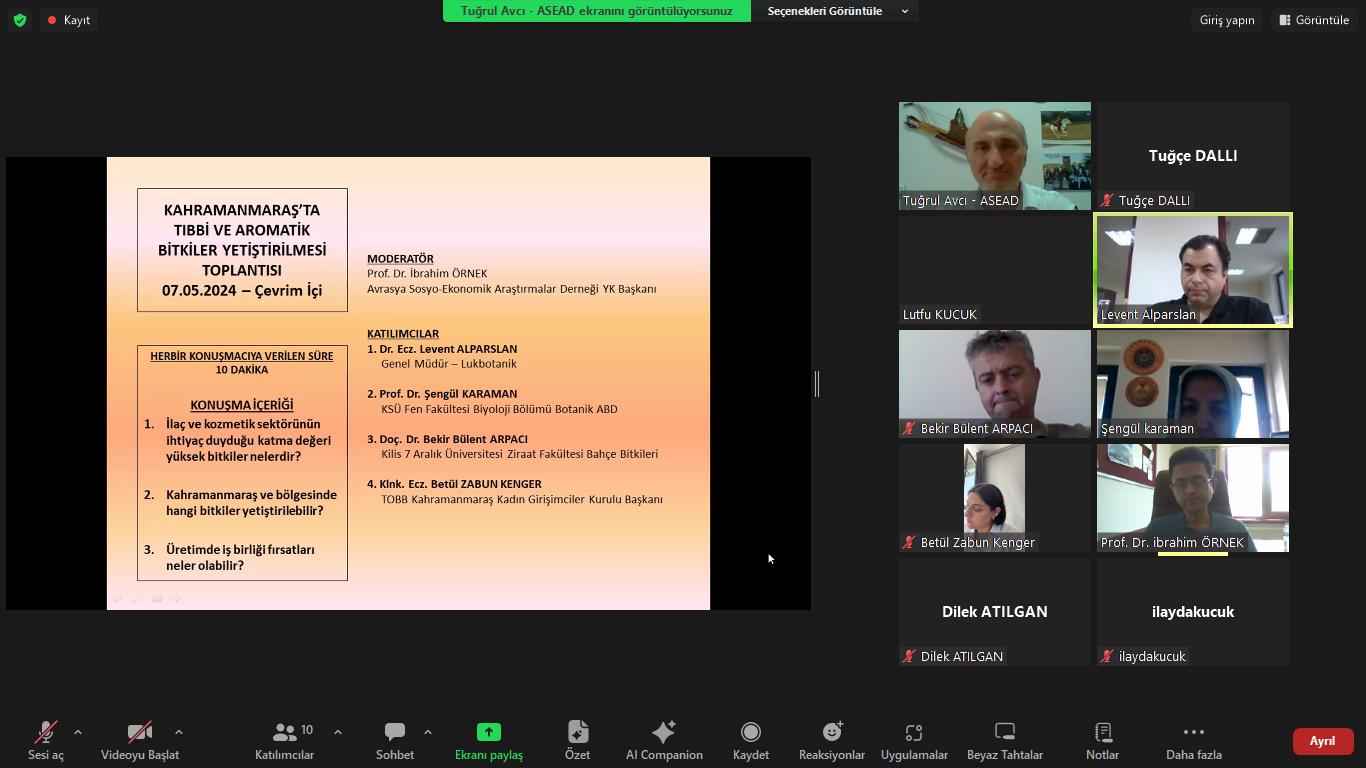
Task: Open Beyaz Tahtalar whiteboards
Action: click(1004, 740)
